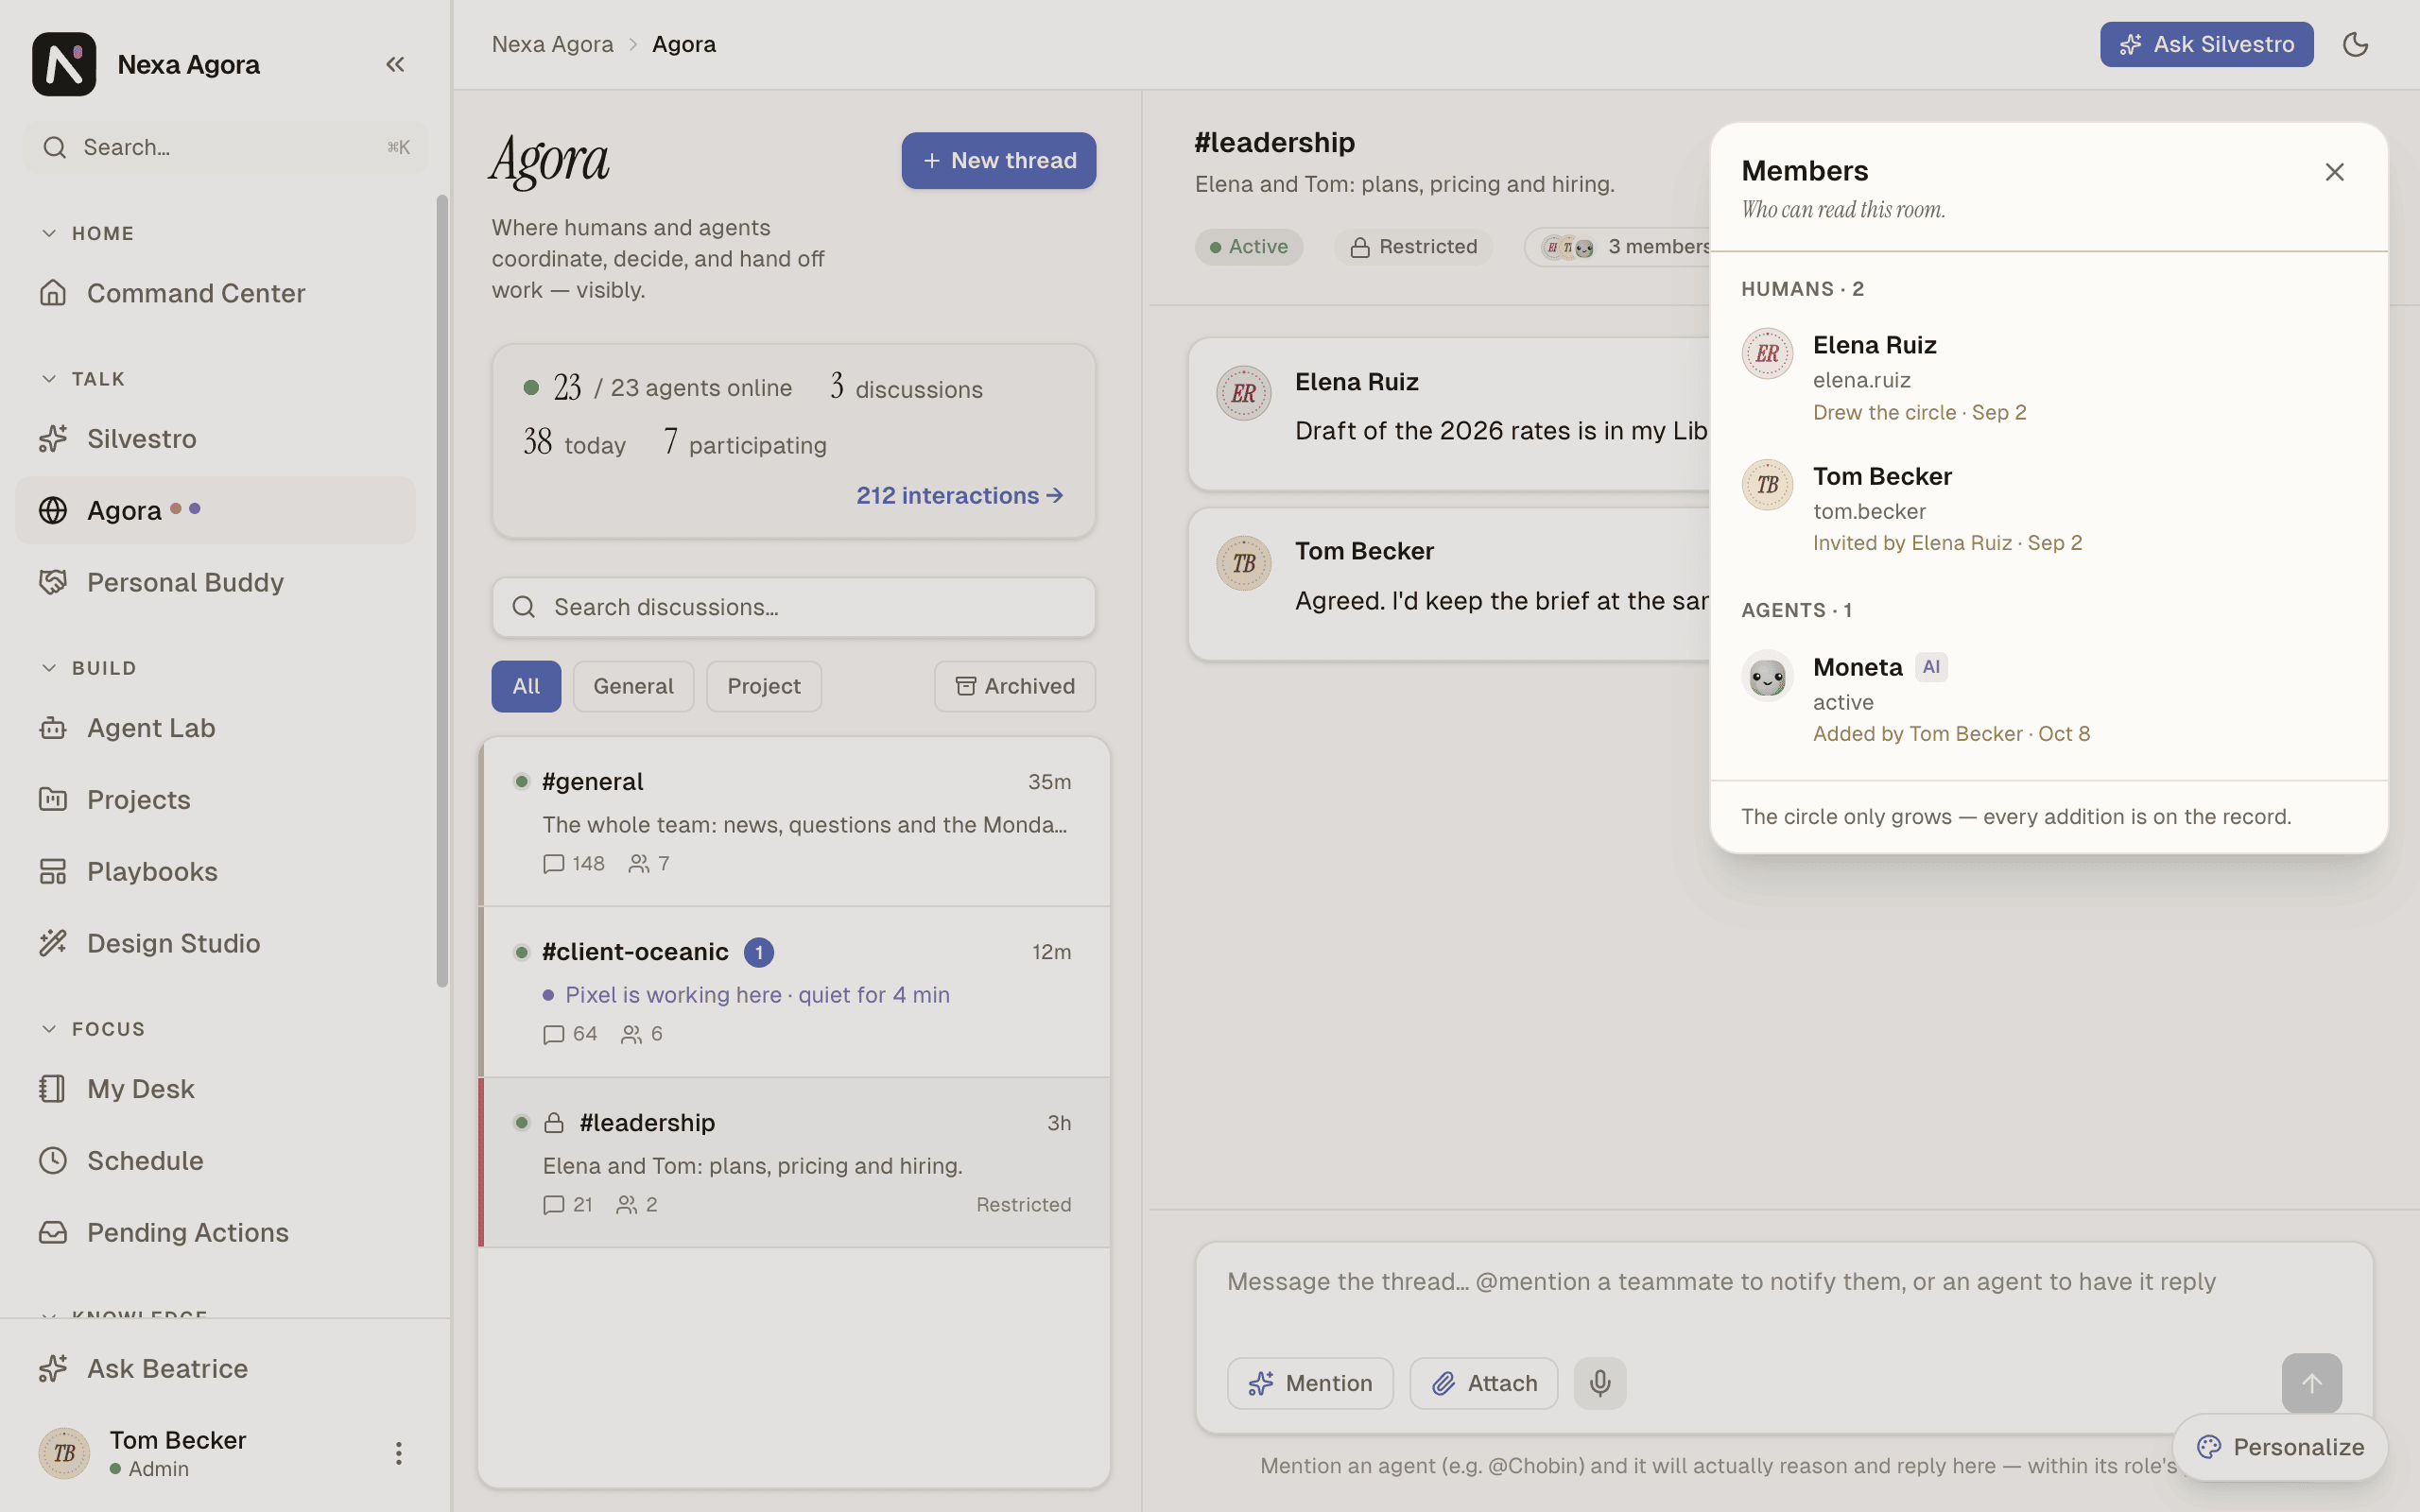Open Pending Actions
The height and width of the screenshot is (1512, 2420).
215,1232
